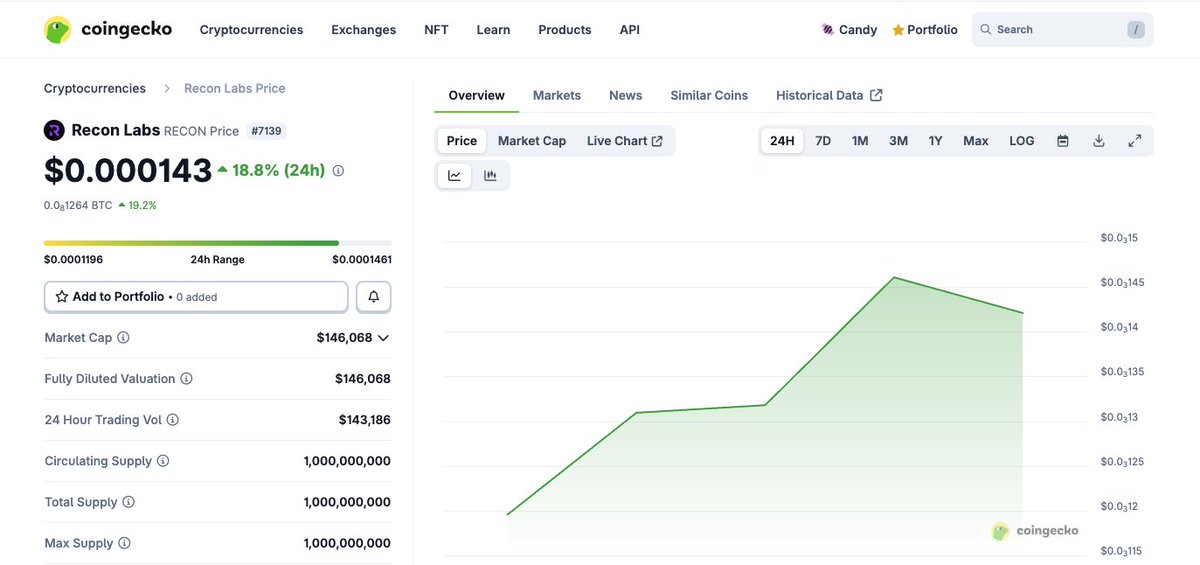Image resolution: width=1200 pixels, height=565 pixels.
Task: Switch to the Similar Coins tab
Action: [709, 95]
